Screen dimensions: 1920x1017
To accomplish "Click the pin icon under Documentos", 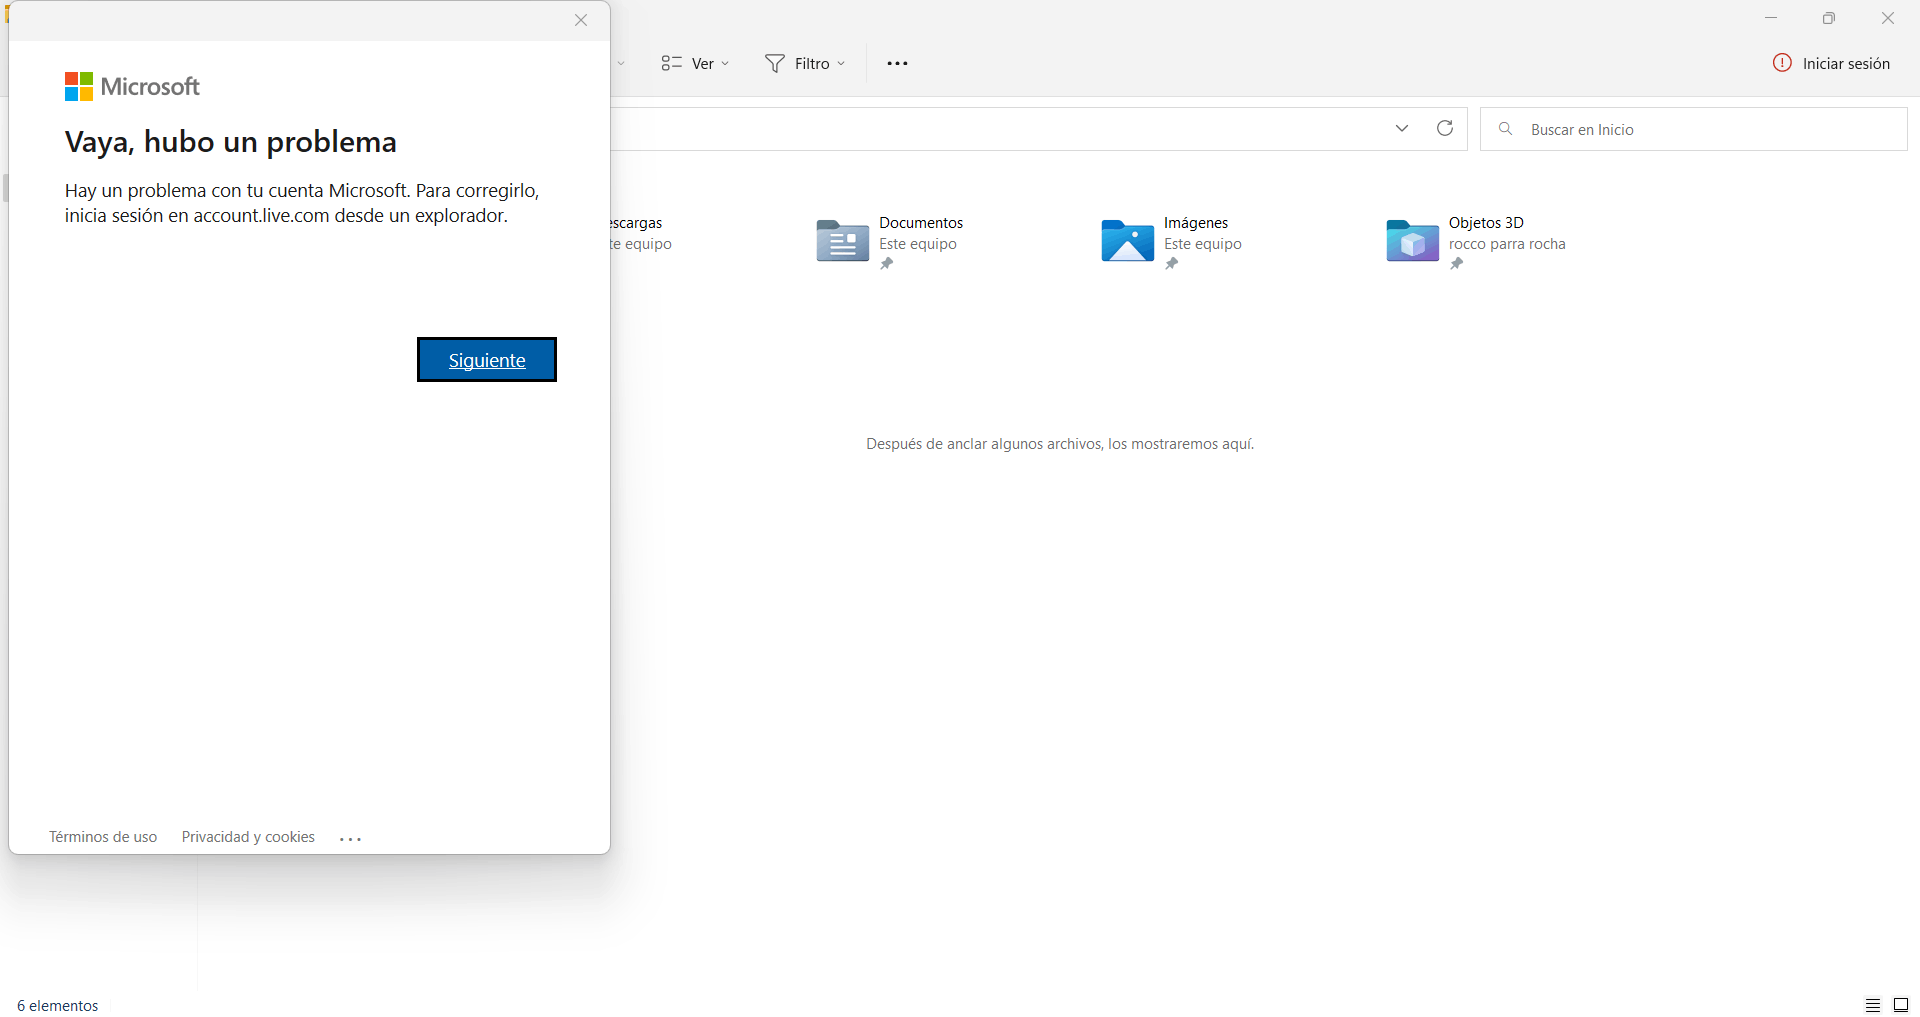I will point(887,264).
